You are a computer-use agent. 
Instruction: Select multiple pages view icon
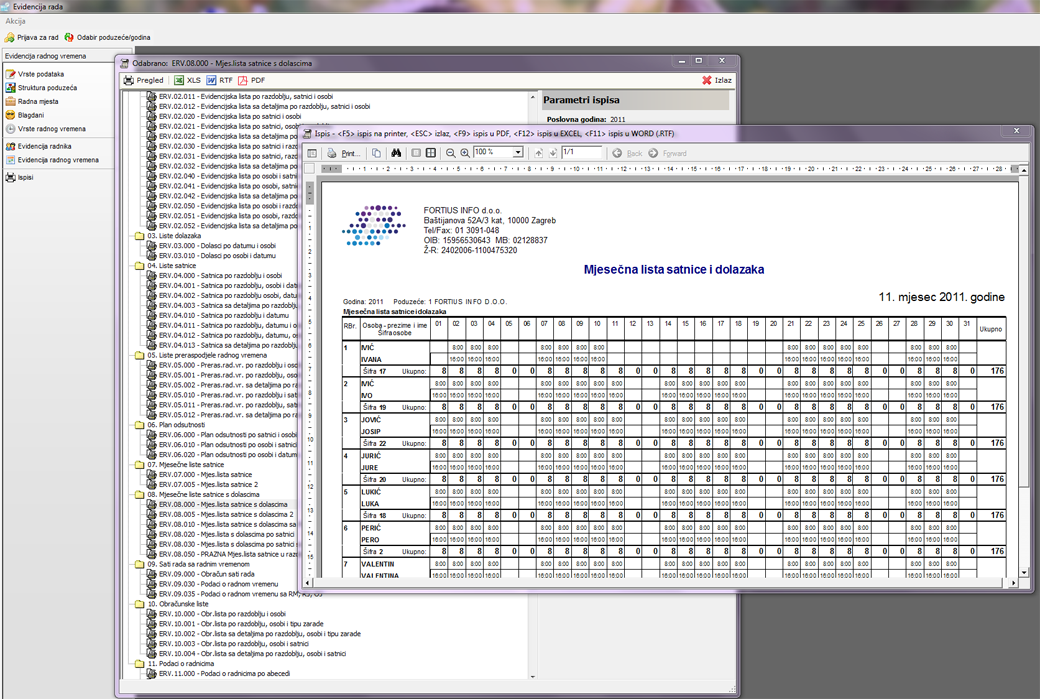click(430, 153)
